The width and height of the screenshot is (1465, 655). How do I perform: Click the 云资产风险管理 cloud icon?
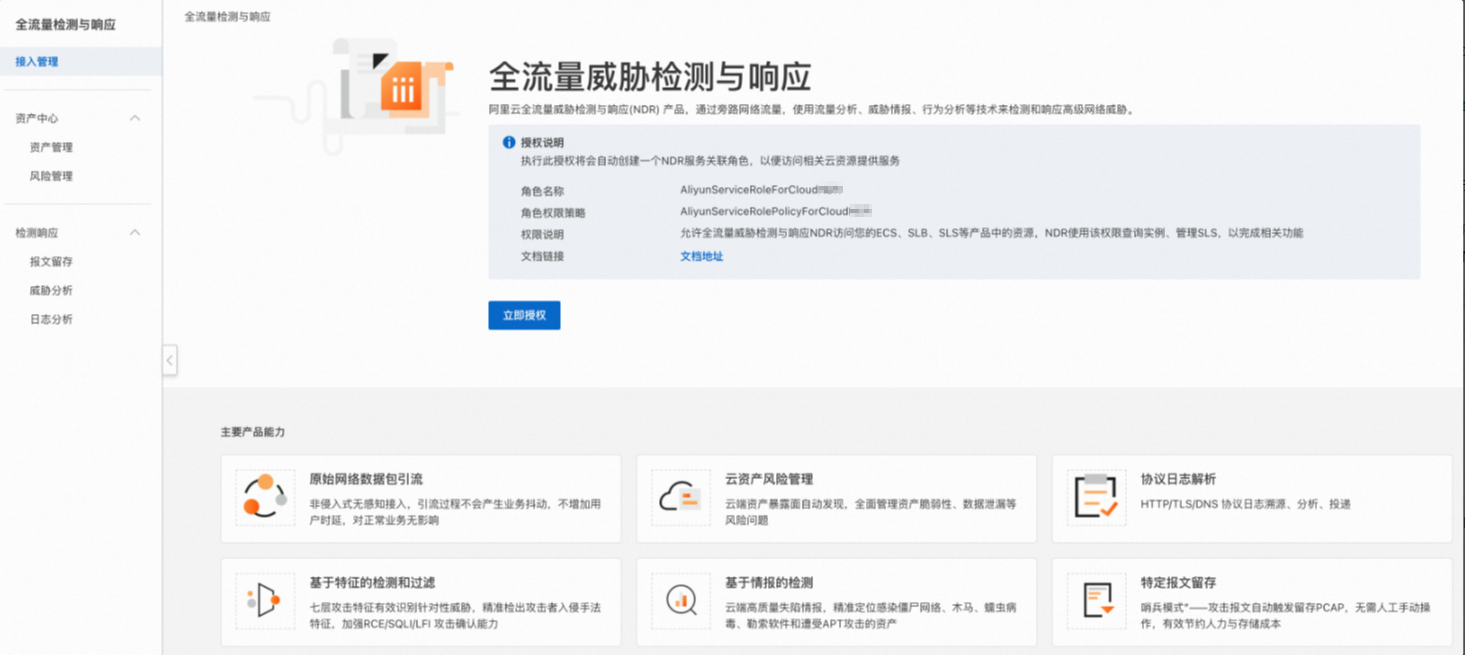click(x=681, y=497)
